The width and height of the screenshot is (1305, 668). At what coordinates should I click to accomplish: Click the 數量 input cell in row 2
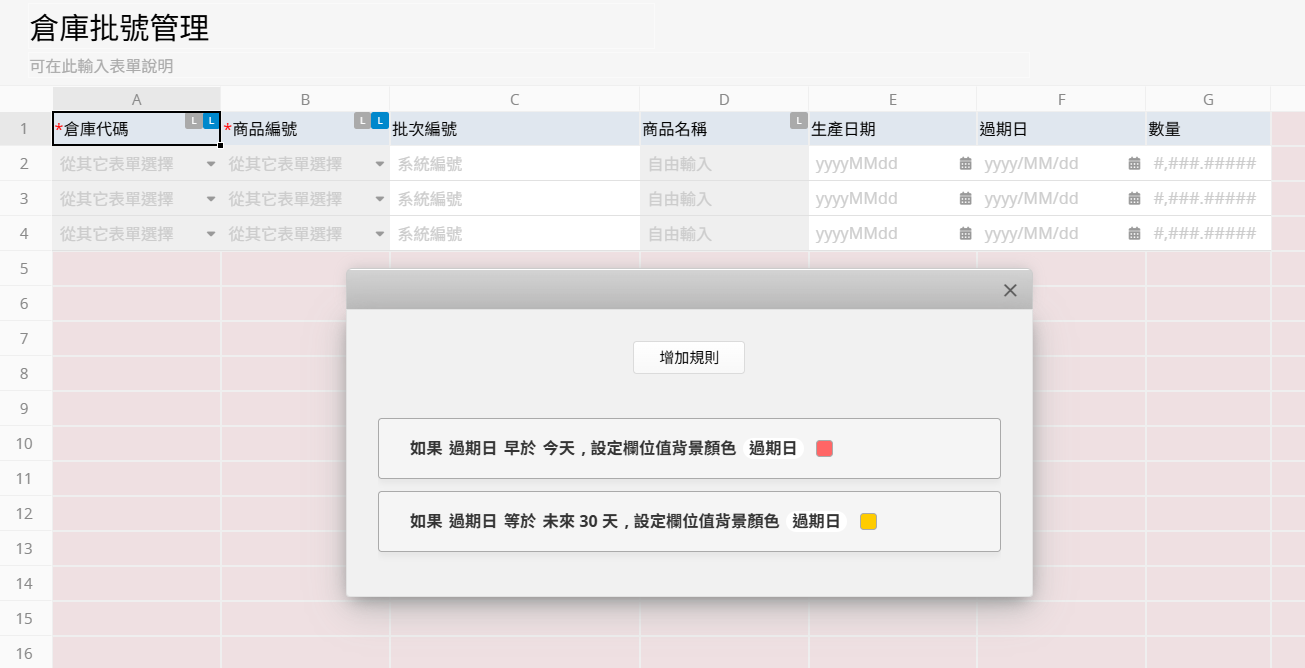click(1206, 164)
